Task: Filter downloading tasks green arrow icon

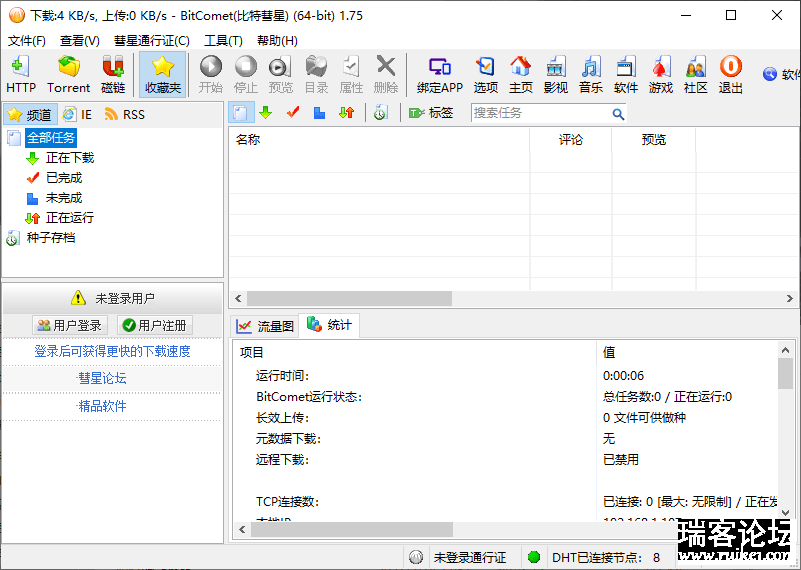Action: click(x=266, y=113)
